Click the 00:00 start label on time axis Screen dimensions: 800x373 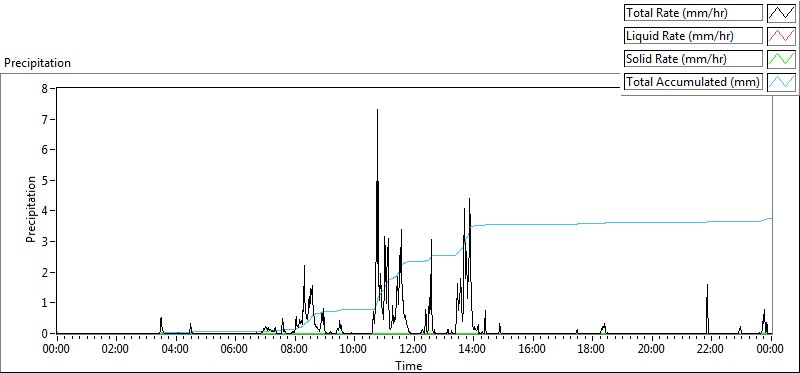(x=57, y=350)
